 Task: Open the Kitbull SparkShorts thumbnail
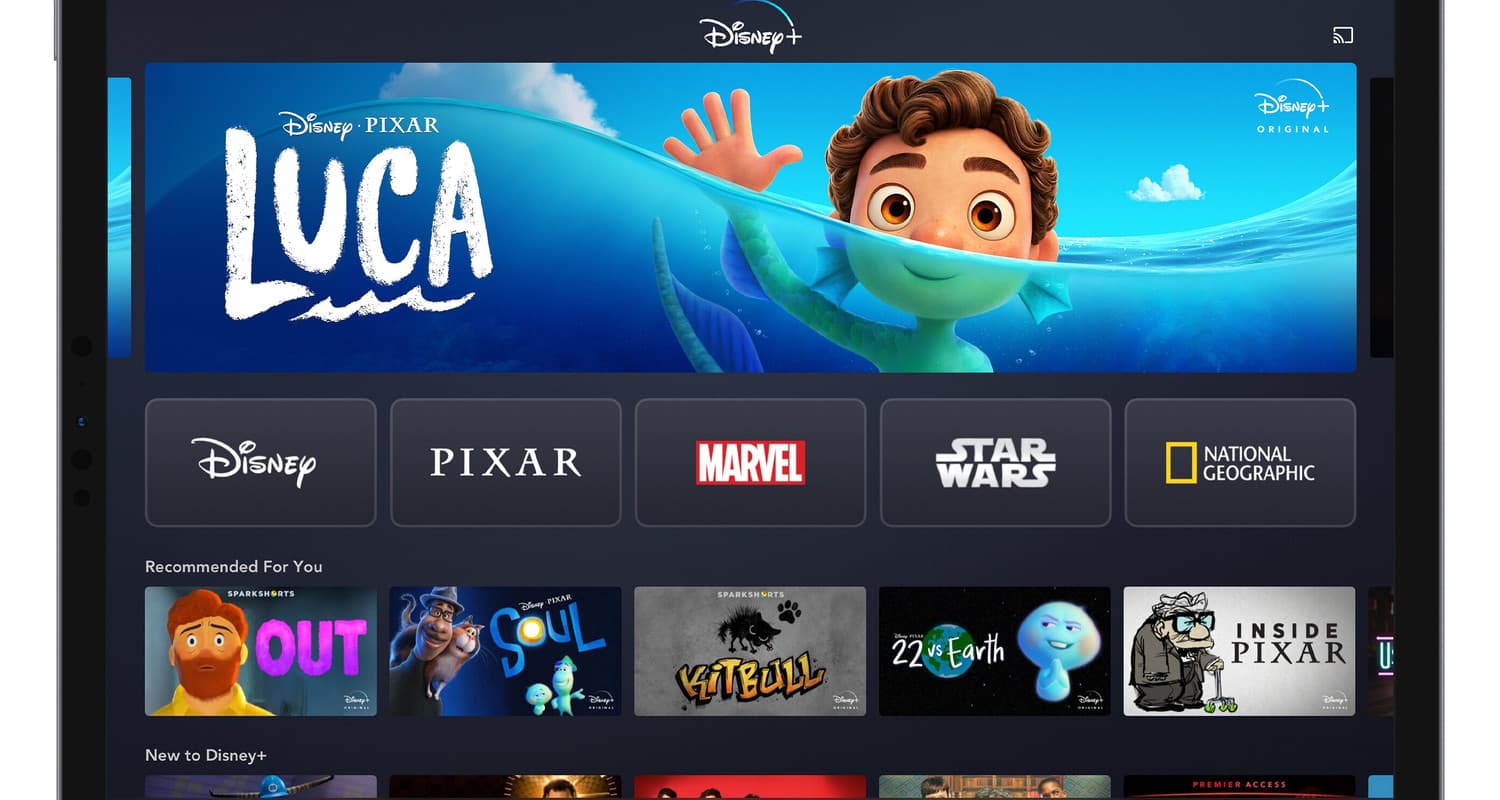tap(751, 651)
